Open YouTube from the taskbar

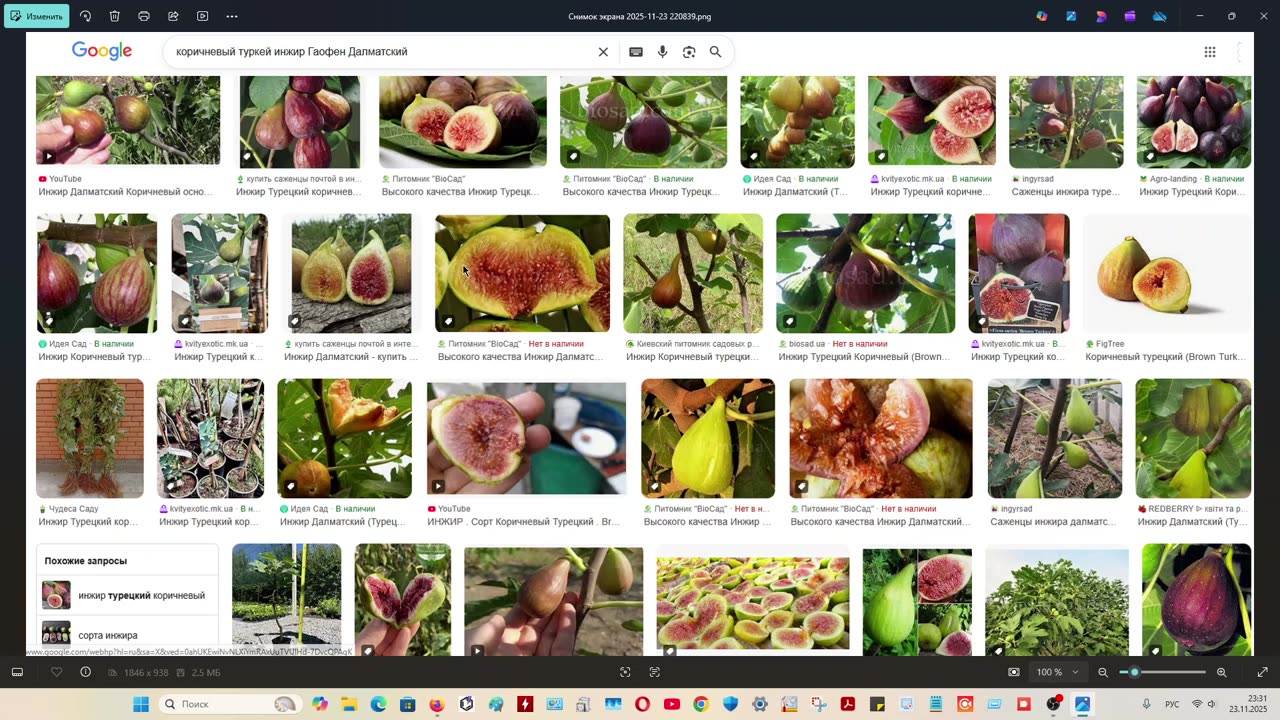(x=671, y=704)
